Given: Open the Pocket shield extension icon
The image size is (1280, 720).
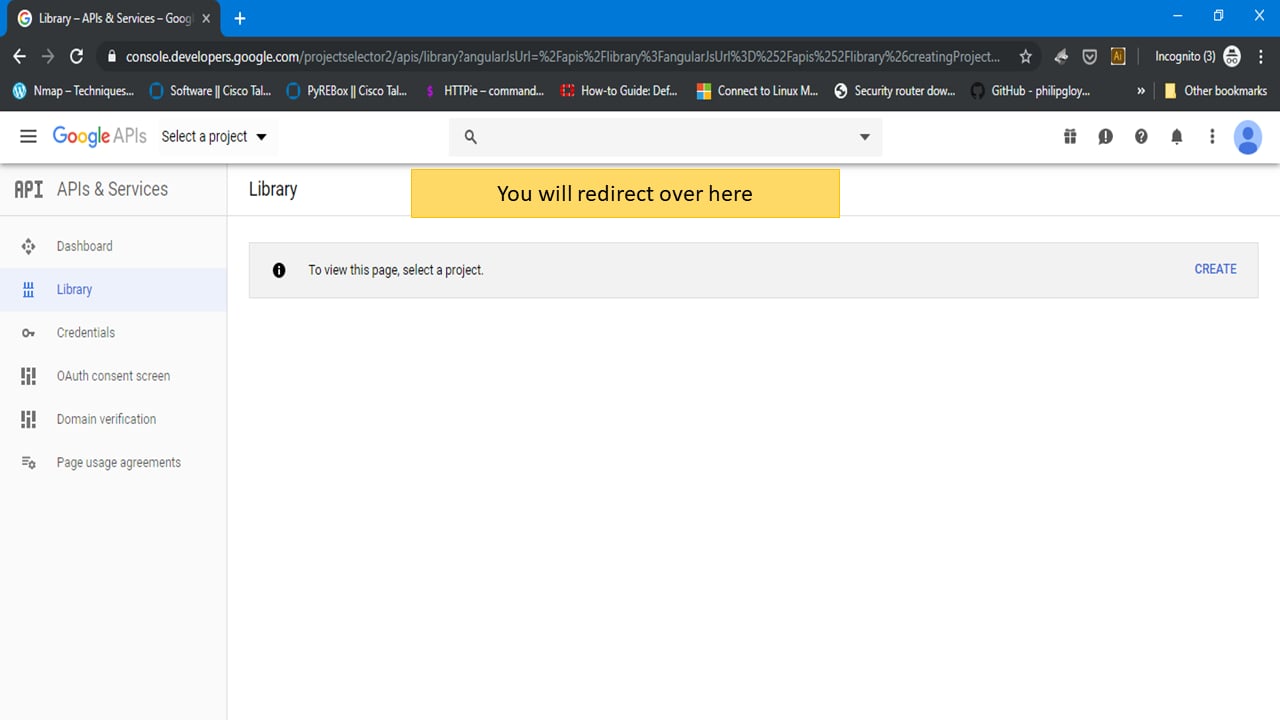Looking at the screenshot, I should pyautogui.click(x=1090, y=57).
